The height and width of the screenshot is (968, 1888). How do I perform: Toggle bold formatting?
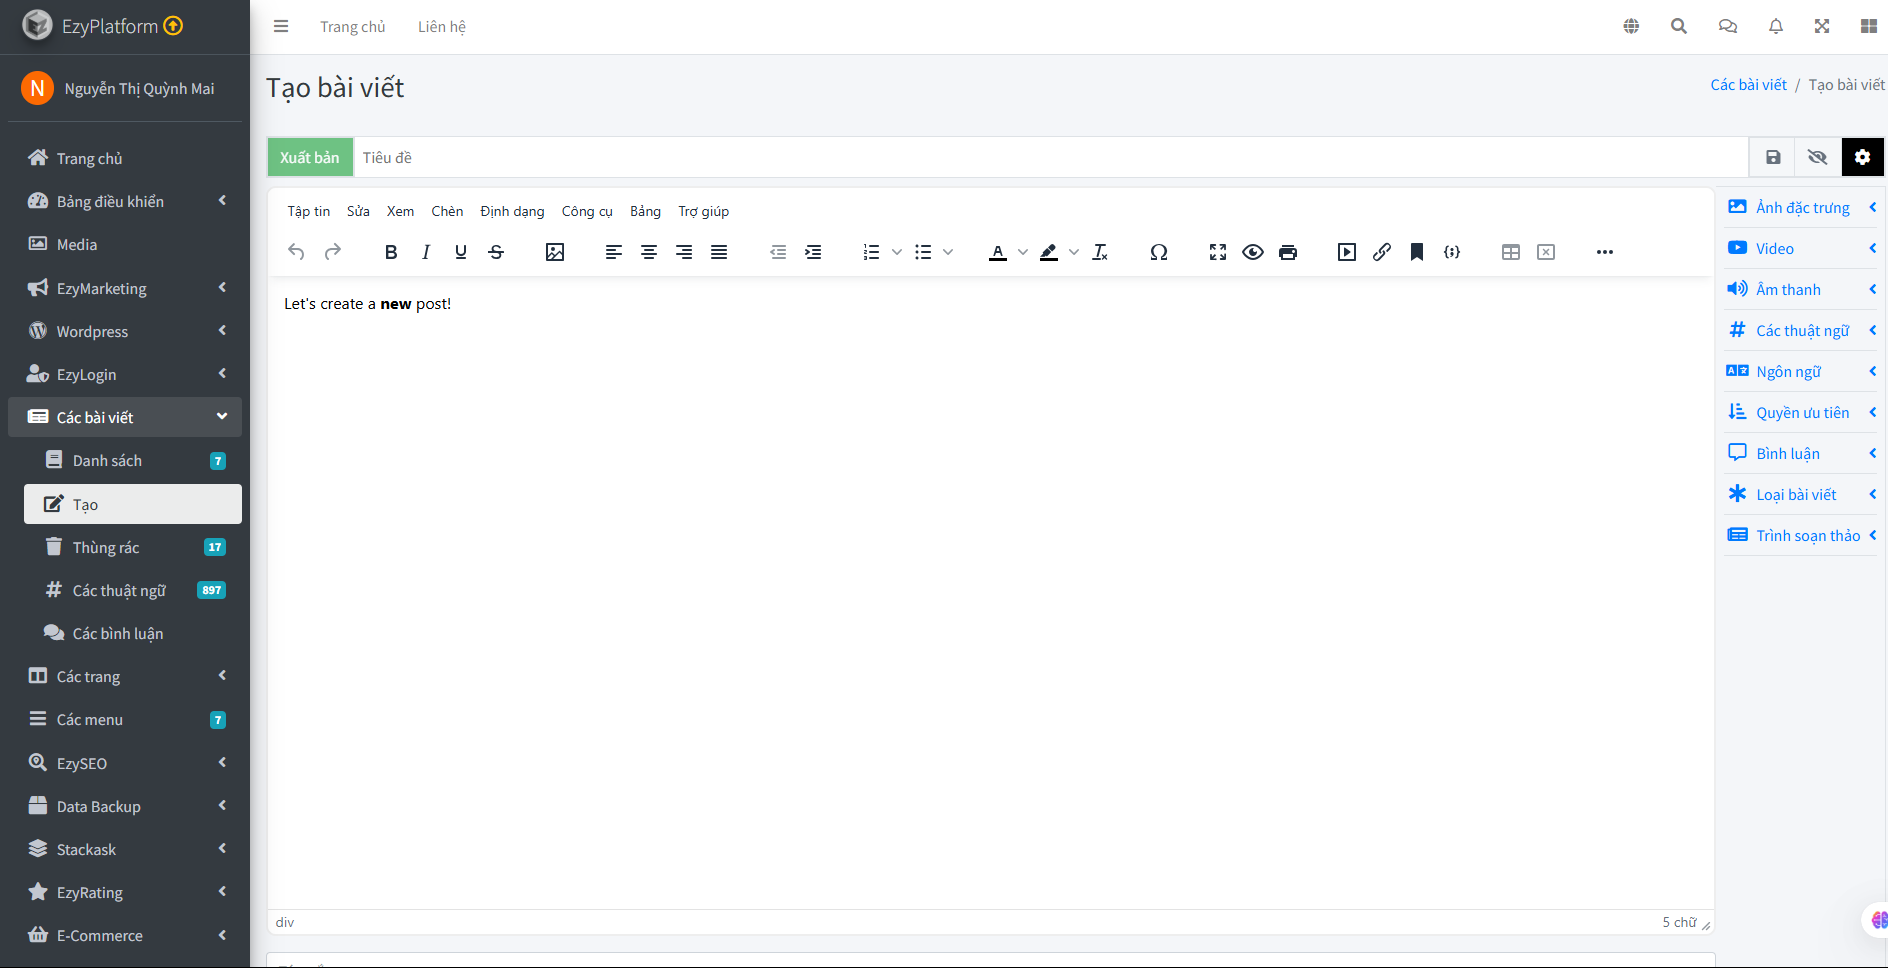coord(391,252)
